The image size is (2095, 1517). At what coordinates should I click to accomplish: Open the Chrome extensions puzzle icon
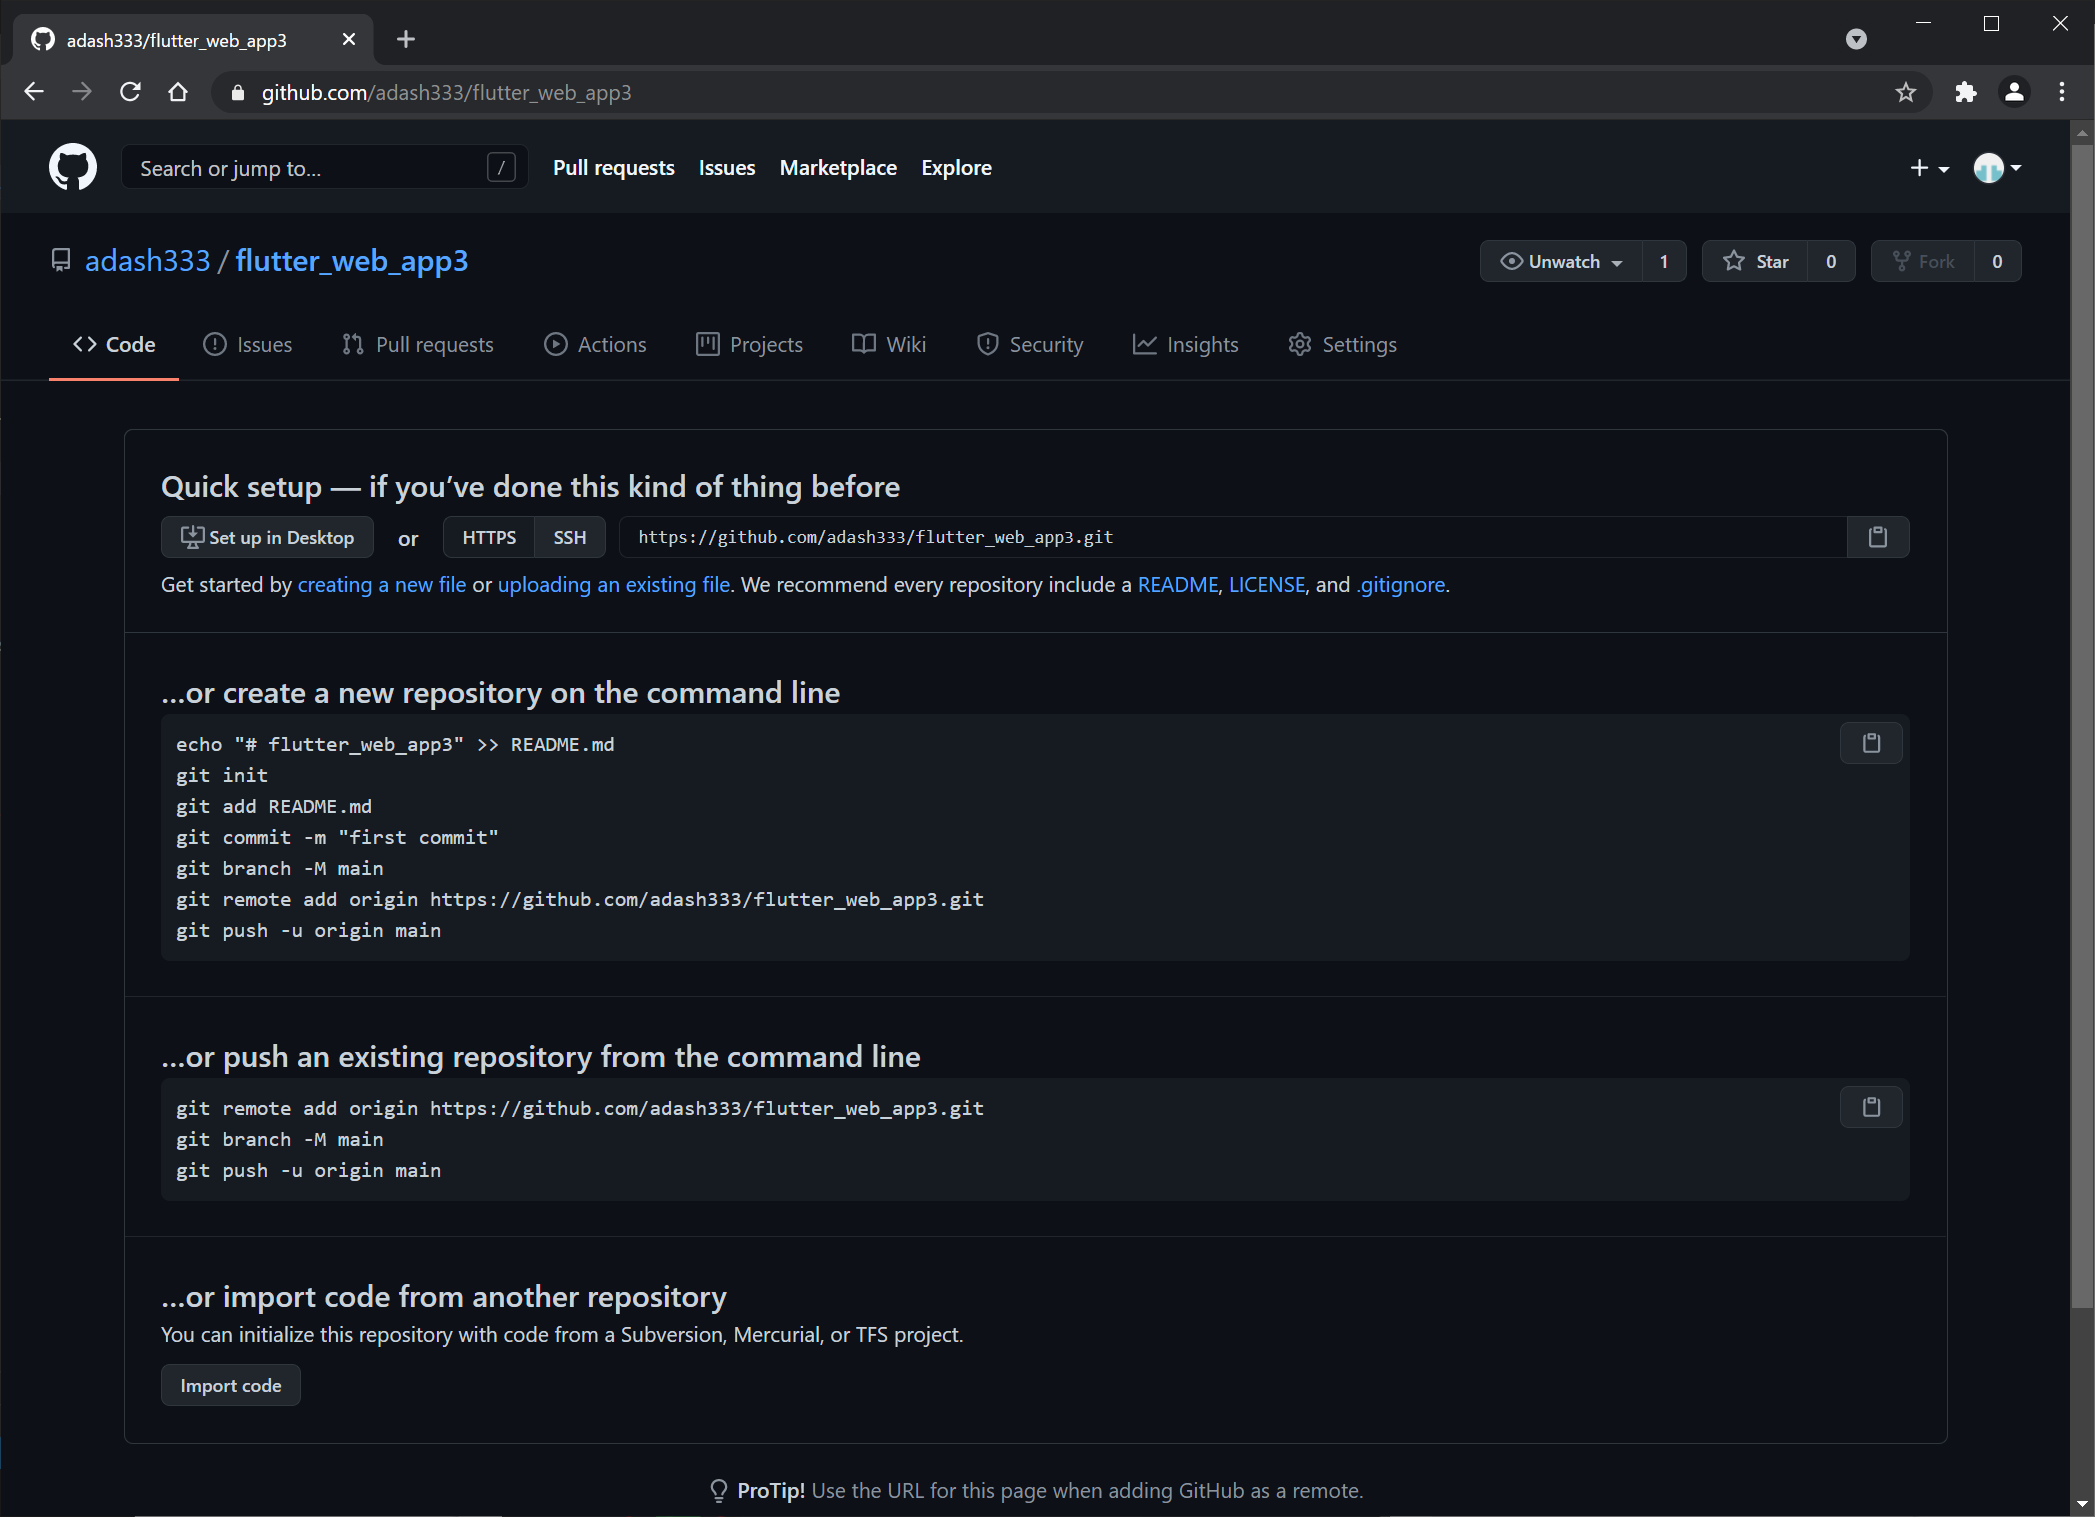click(x=1965, y=92)
